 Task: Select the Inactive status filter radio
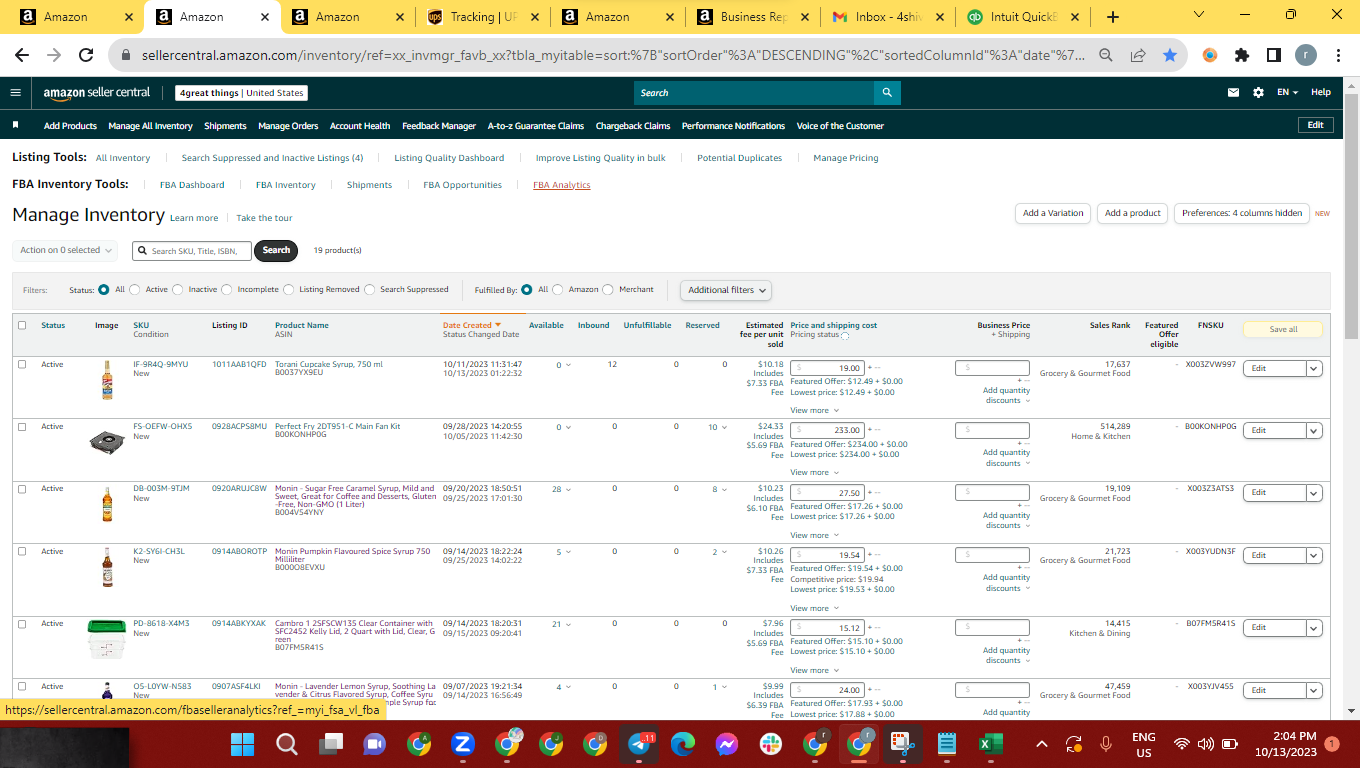(178, 290)
